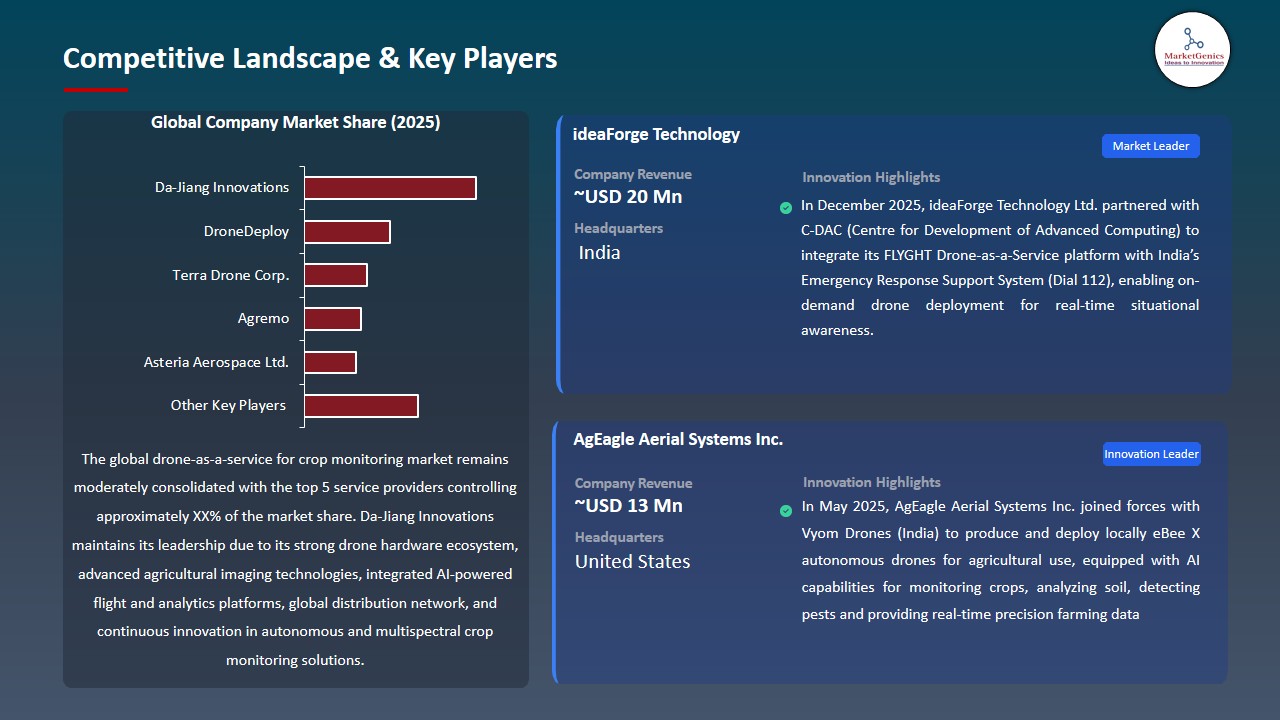Image resolution: width=1280 pixels, height=720 pixels.
Task: Click the 'DroneDeploy' axis label
Action: (x=246, y=231)
